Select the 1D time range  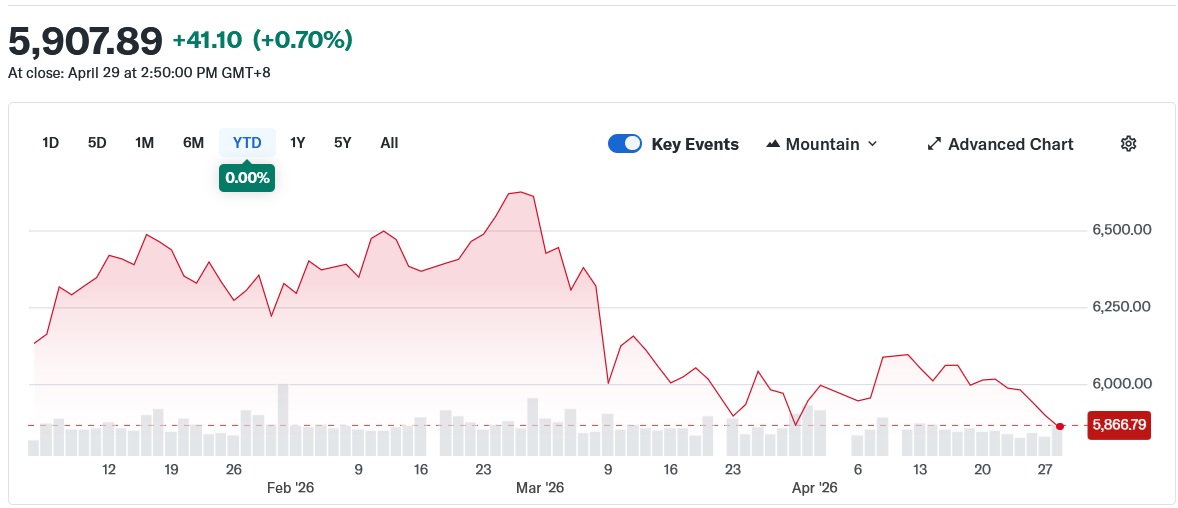tap(50, 143)
